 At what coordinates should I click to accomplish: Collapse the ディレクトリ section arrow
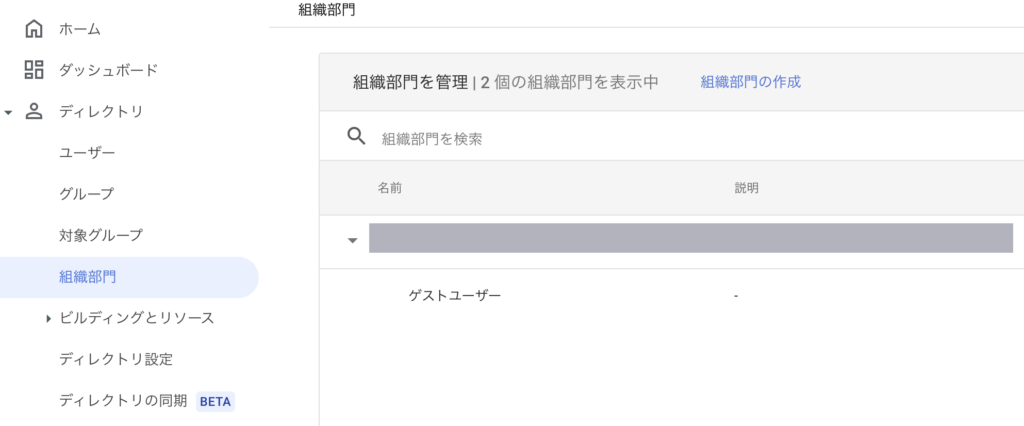tap(9, 112)
